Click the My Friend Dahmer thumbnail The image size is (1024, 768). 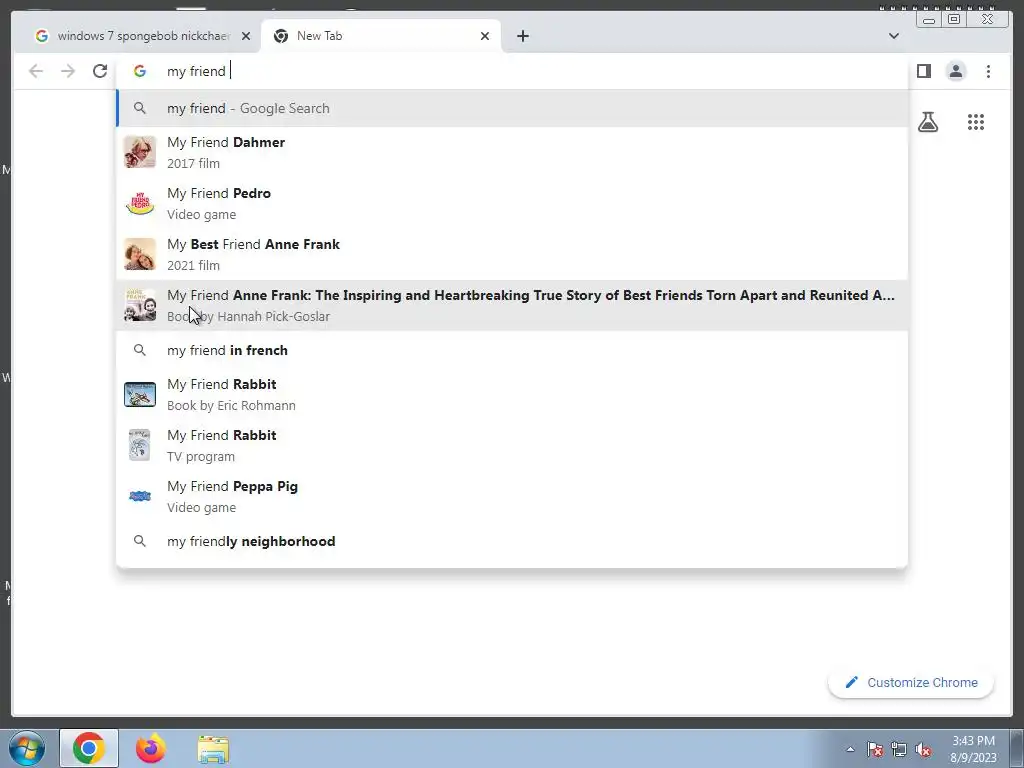pos(140,152)
